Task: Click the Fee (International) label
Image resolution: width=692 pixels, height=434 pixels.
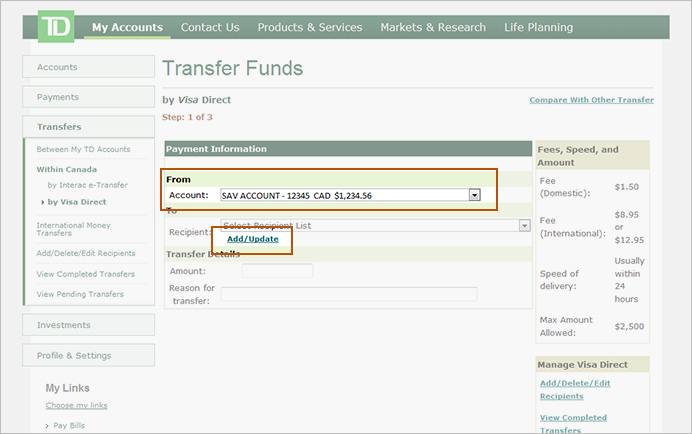Action: coord(573,227)
